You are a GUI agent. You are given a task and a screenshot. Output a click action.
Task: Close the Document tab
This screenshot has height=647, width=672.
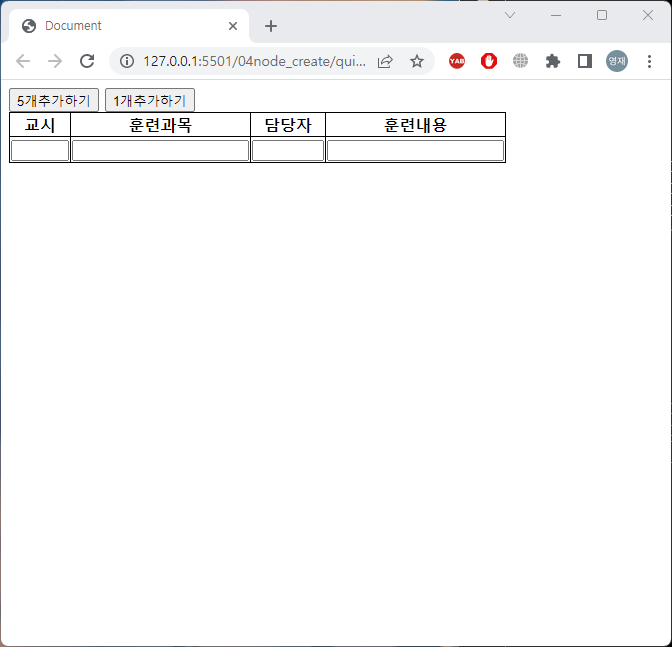click(233, 26)
